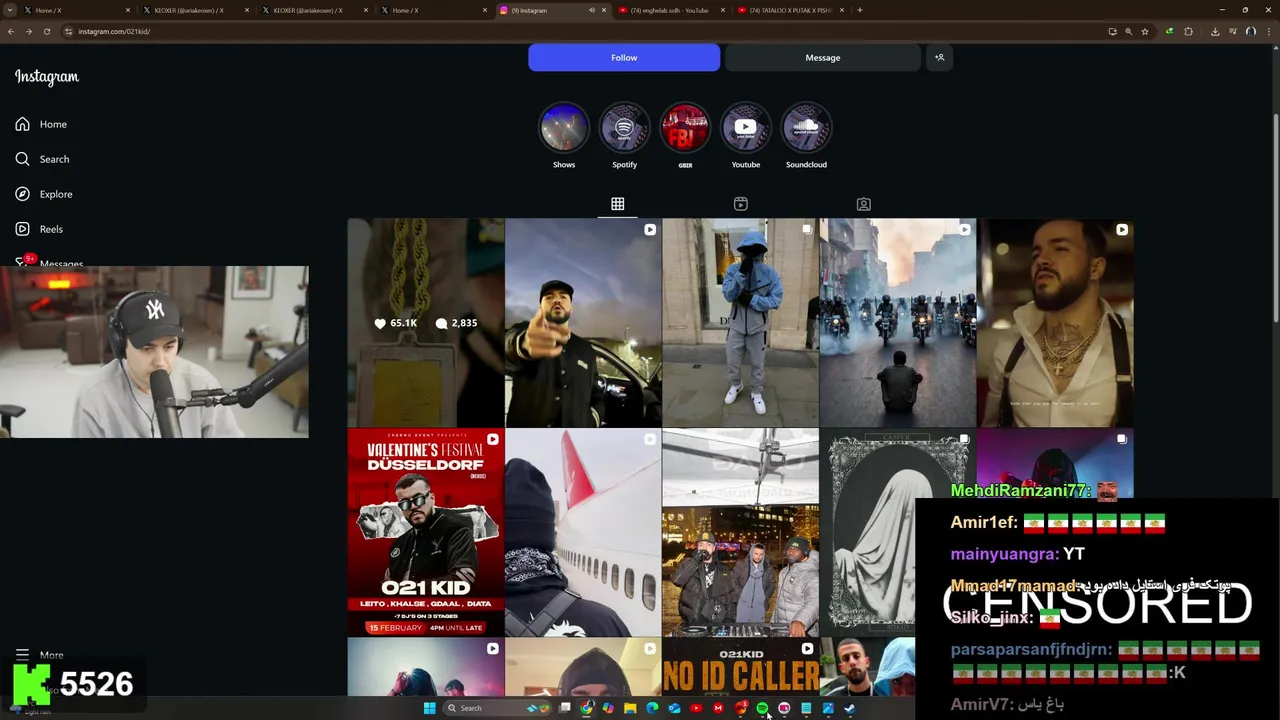Image resolution: width=1280 pixels, height=720 pixels.
Task: Open a new browser tab
Action: coord(860,10)
